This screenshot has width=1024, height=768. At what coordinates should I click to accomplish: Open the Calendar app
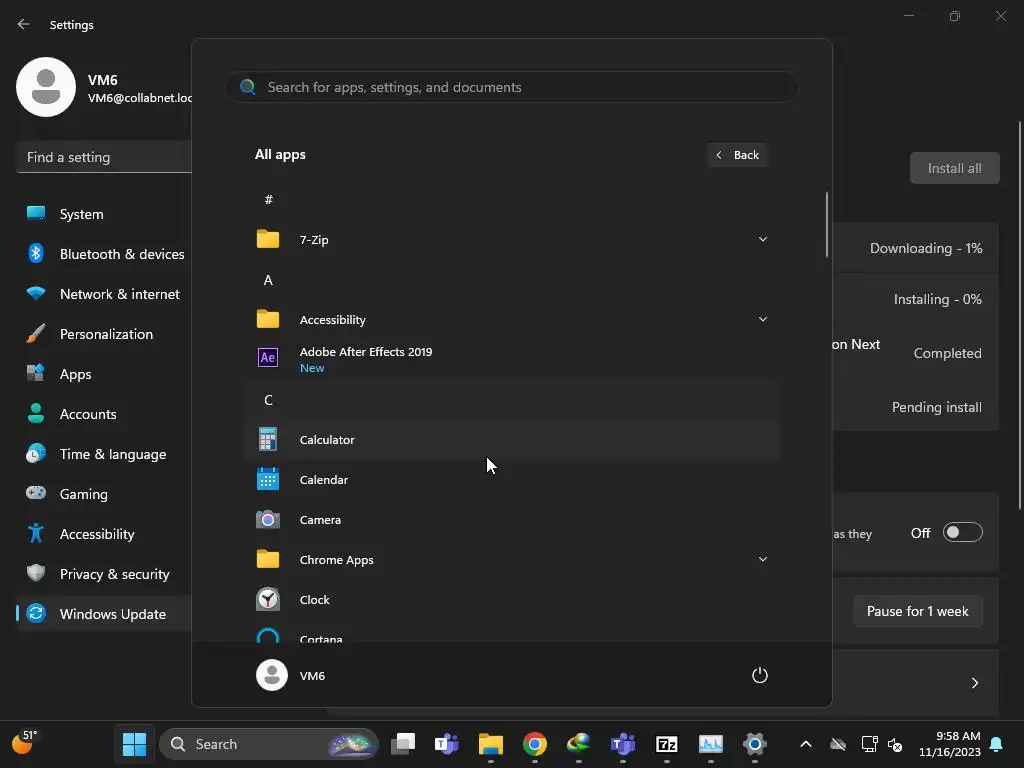coord(512,480)
